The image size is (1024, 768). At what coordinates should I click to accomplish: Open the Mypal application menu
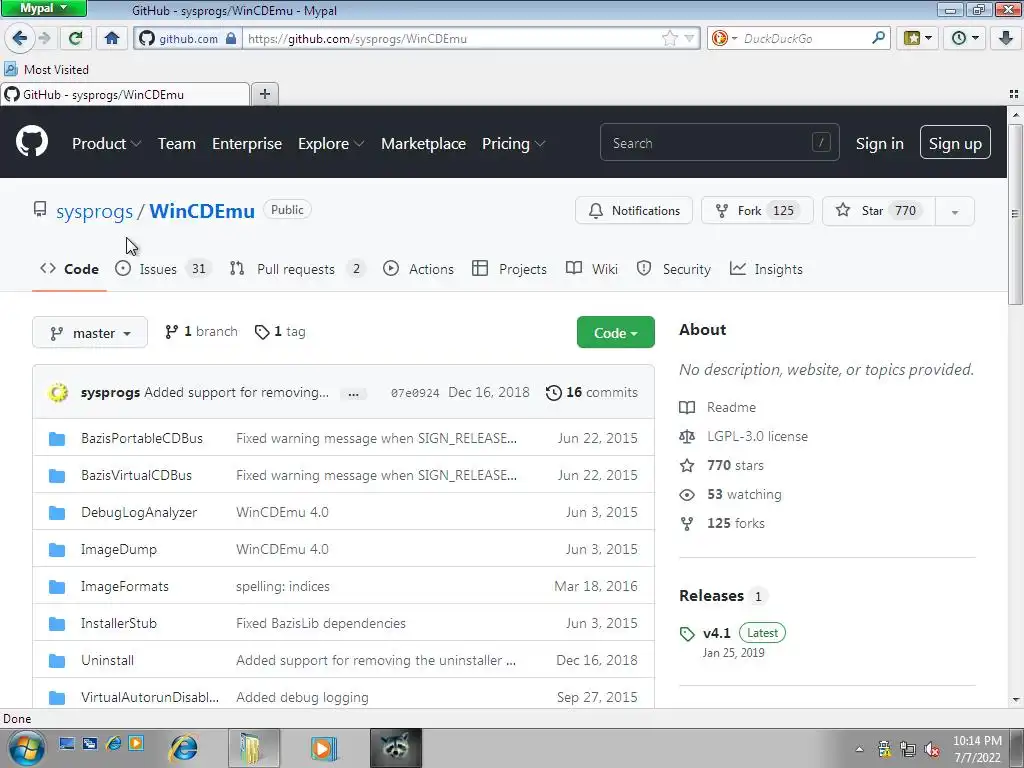pyautogui.click(x=43, y=8)
